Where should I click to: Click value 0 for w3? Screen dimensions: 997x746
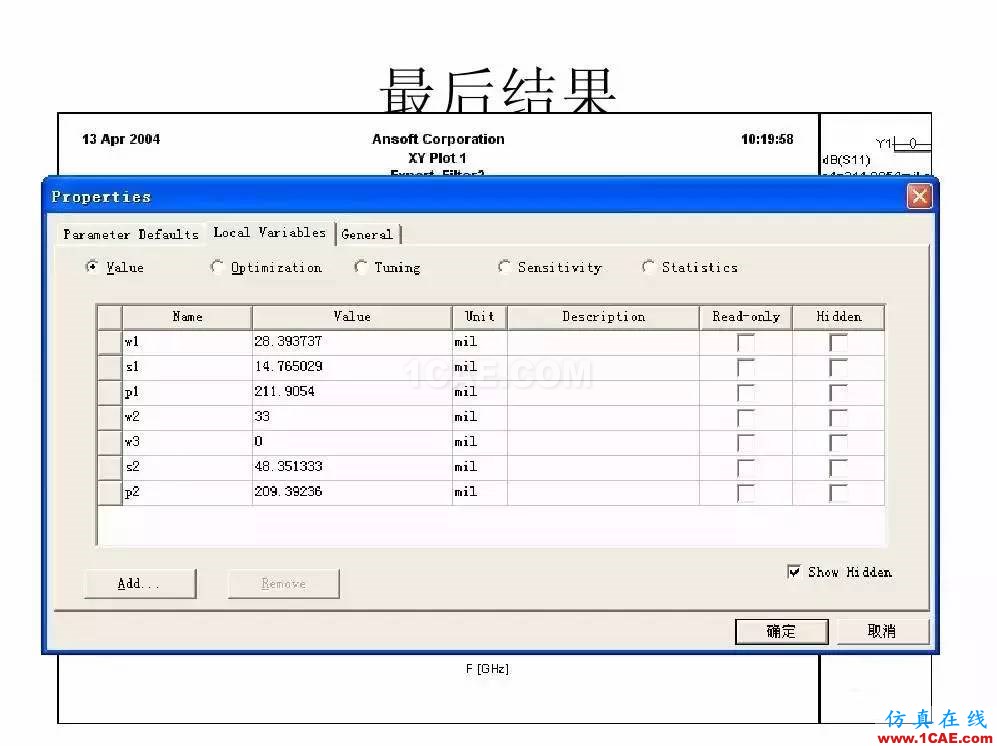352,441
